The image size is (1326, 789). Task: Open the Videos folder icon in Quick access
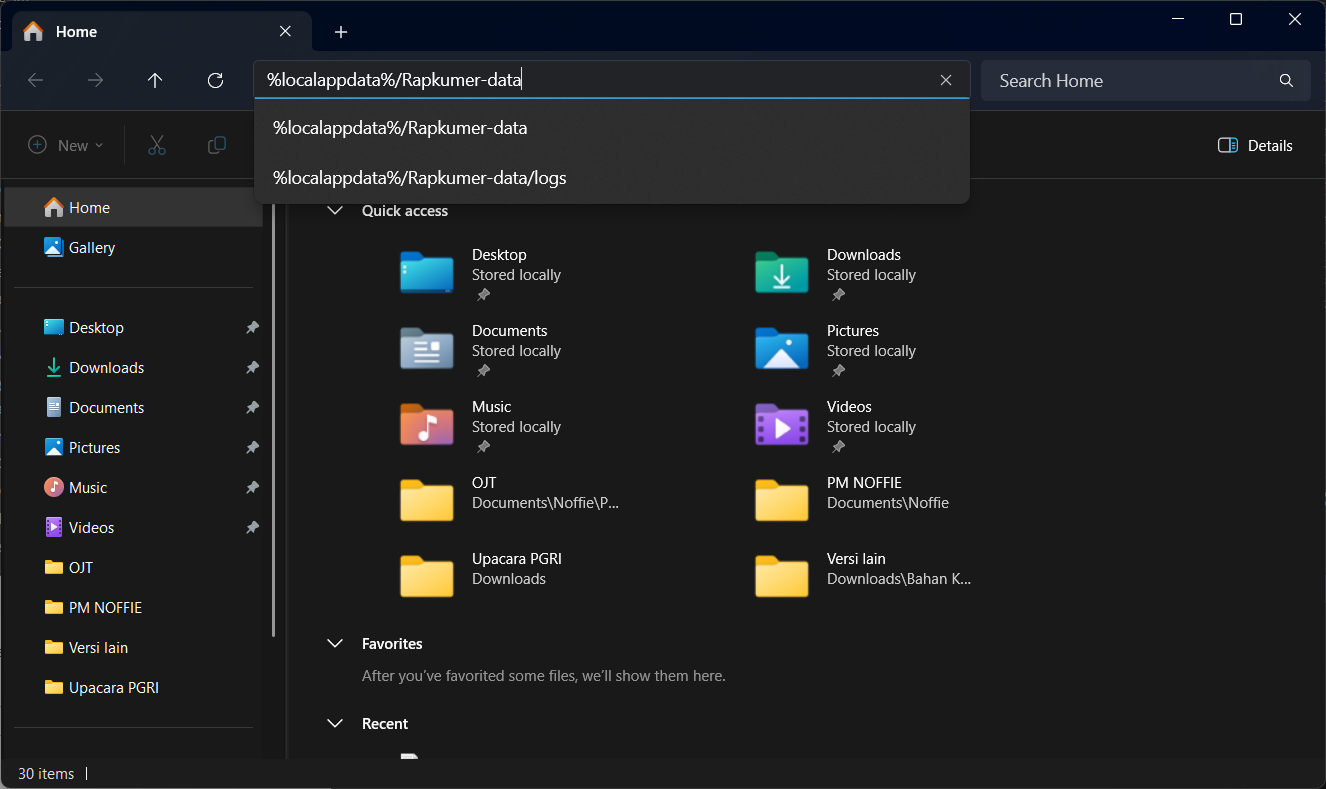pyautogui.click(x=781, y=424)
